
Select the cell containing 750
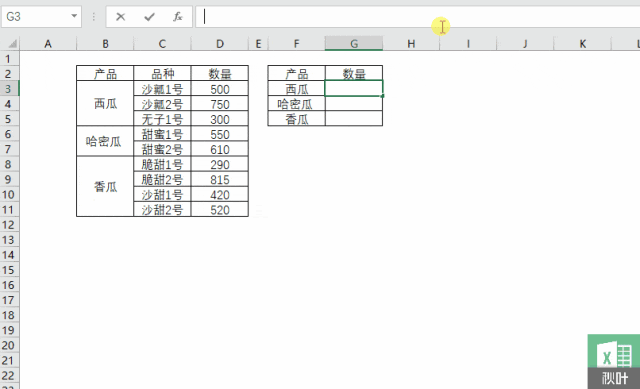coord(220,104)
